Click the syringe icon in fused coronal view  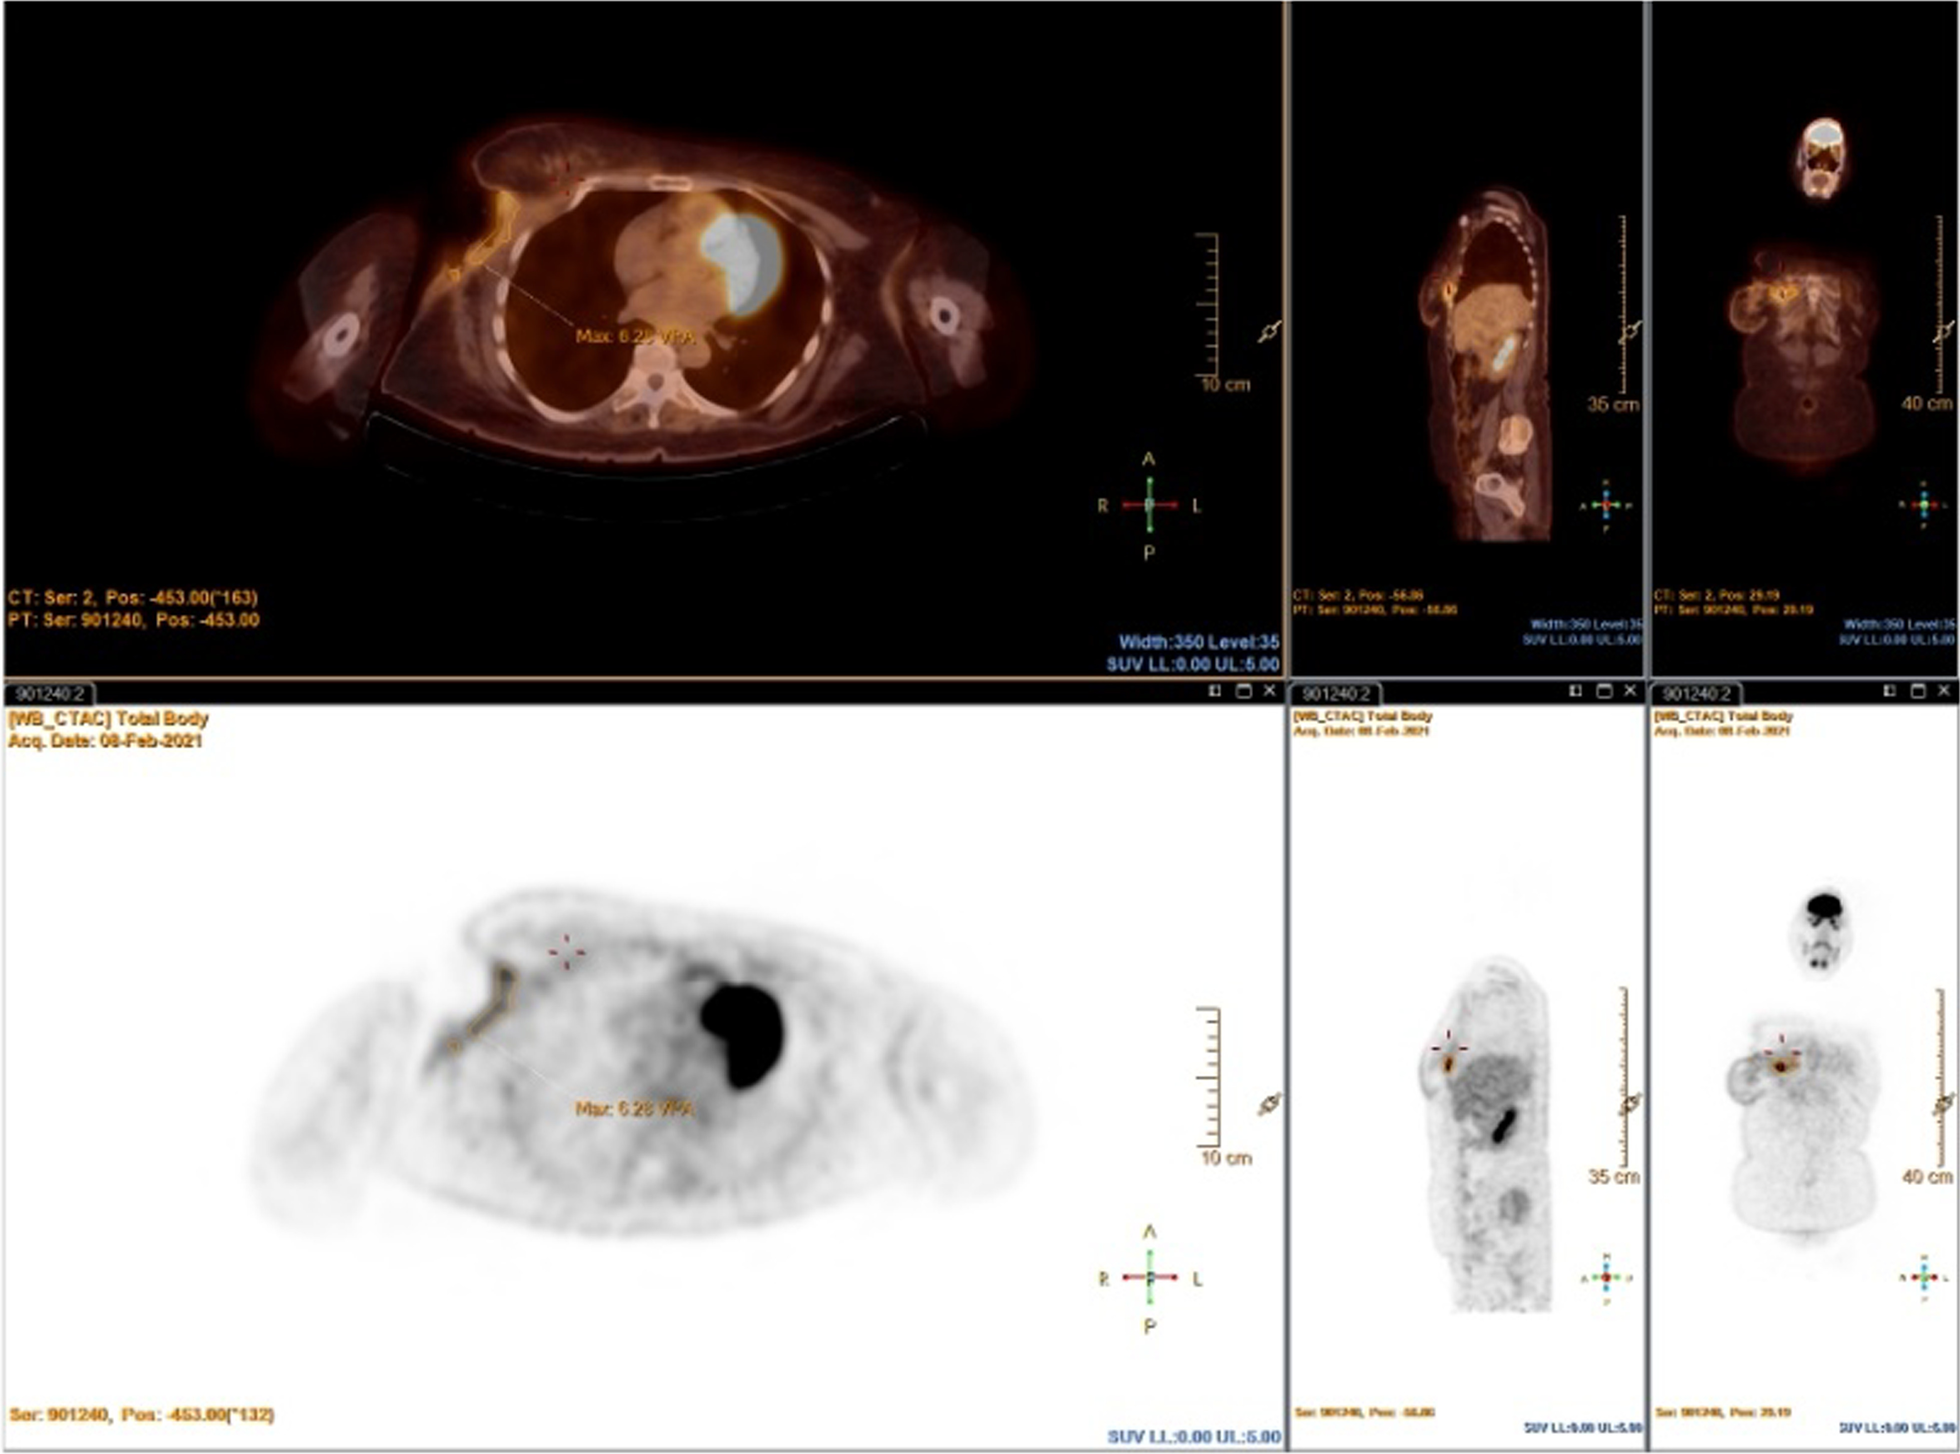(x=1944, y=332)
